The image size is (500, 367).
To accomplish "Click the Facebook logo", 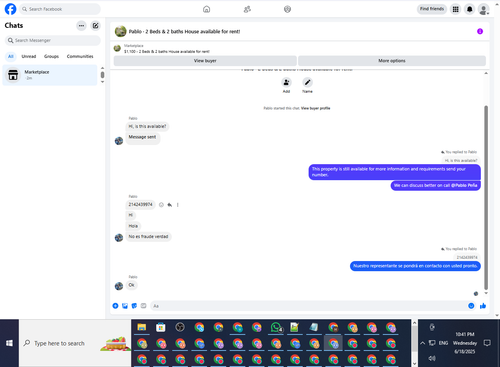I will (x=10, y=9).
